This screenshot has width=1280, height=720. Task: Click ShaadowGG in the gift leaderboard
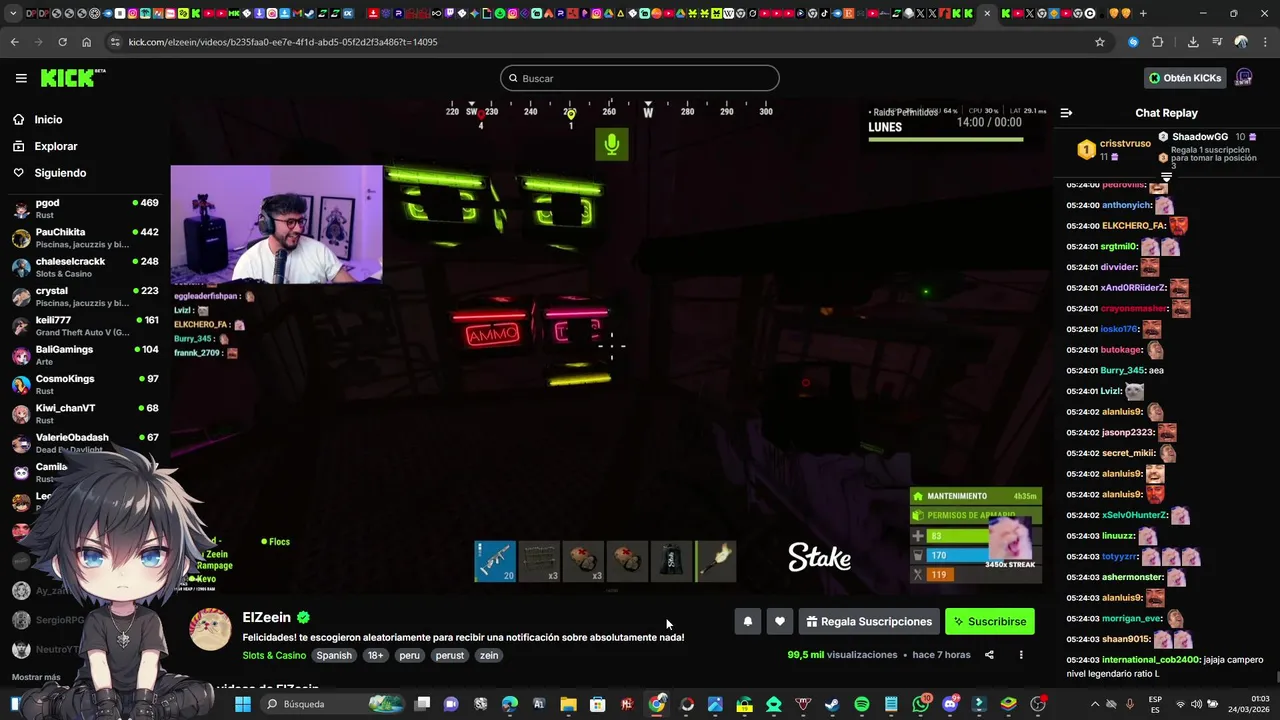[1200, 137]
